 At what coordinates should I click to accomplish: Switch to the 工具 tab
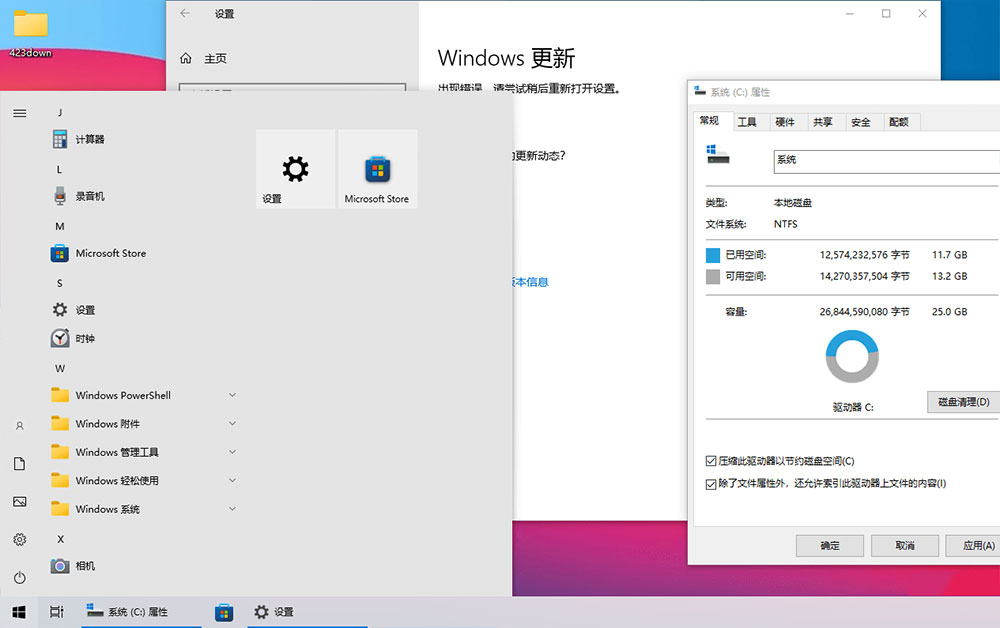(746, 121)
